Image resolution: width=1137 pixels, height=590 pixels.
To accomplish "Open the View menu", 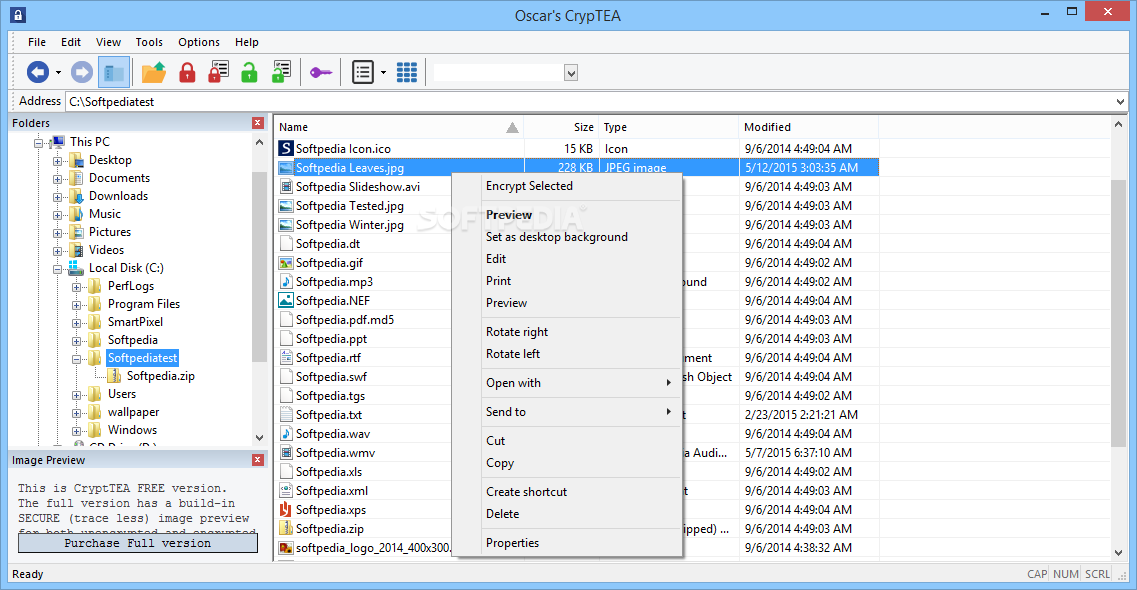I will click(x=108, y=42).
